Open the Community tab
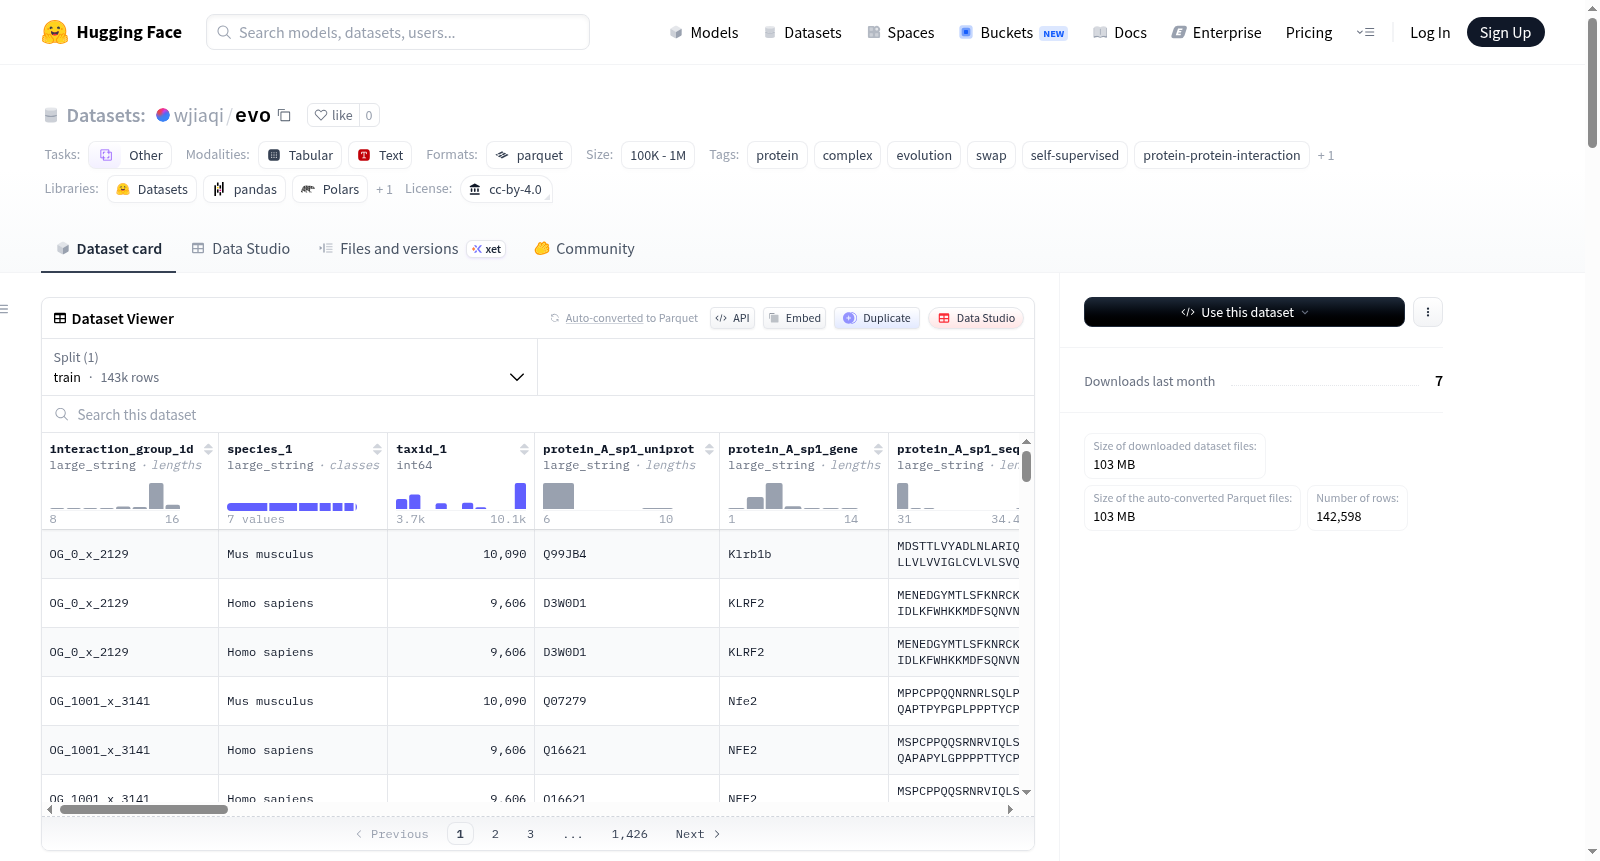Screen dimensions: 1600x861 click(x=584, y=249)
